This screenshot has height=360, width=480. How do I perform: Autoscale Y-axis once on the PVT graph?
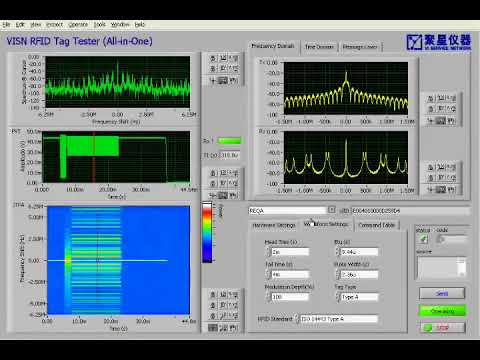[x=223, y=183]
